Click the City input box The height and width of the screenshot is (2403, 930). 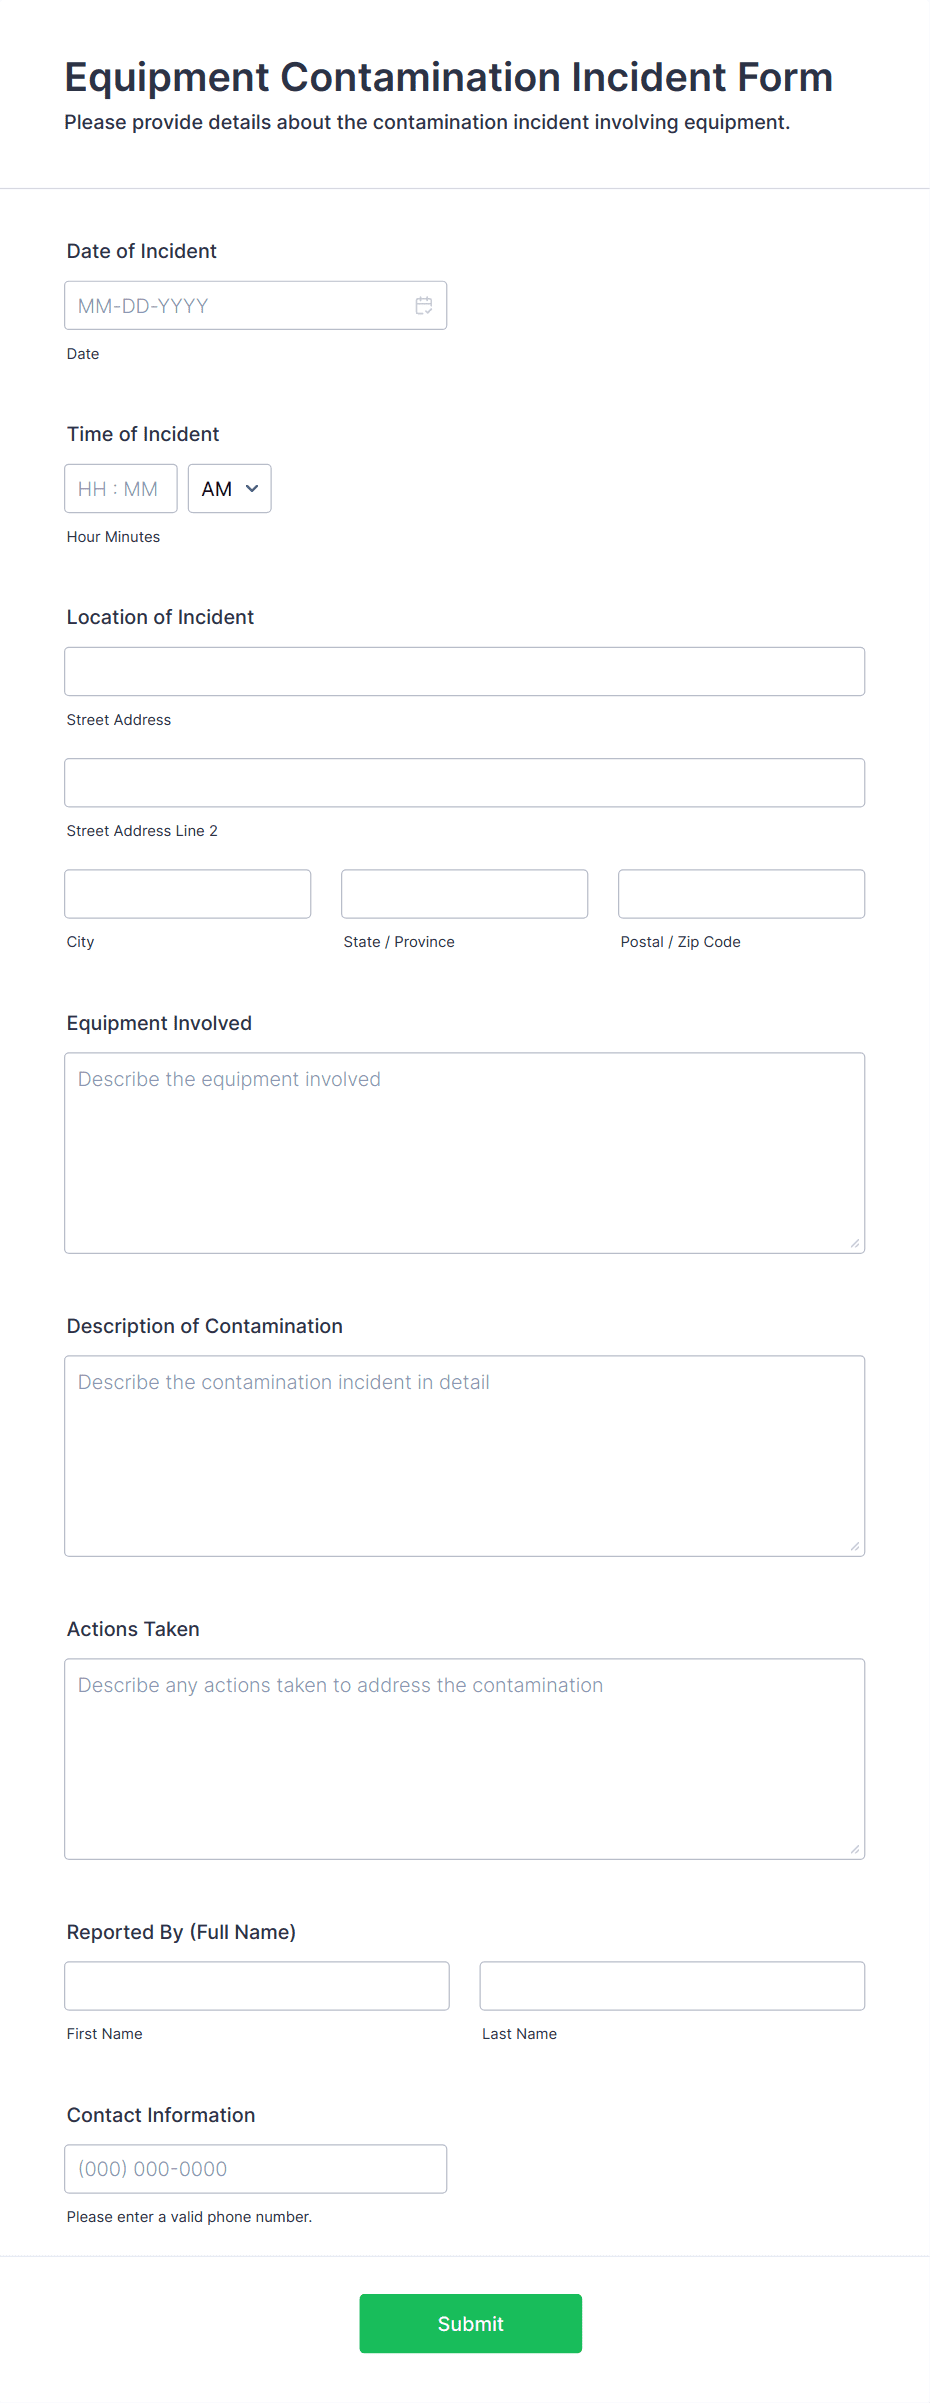point(187,893)
